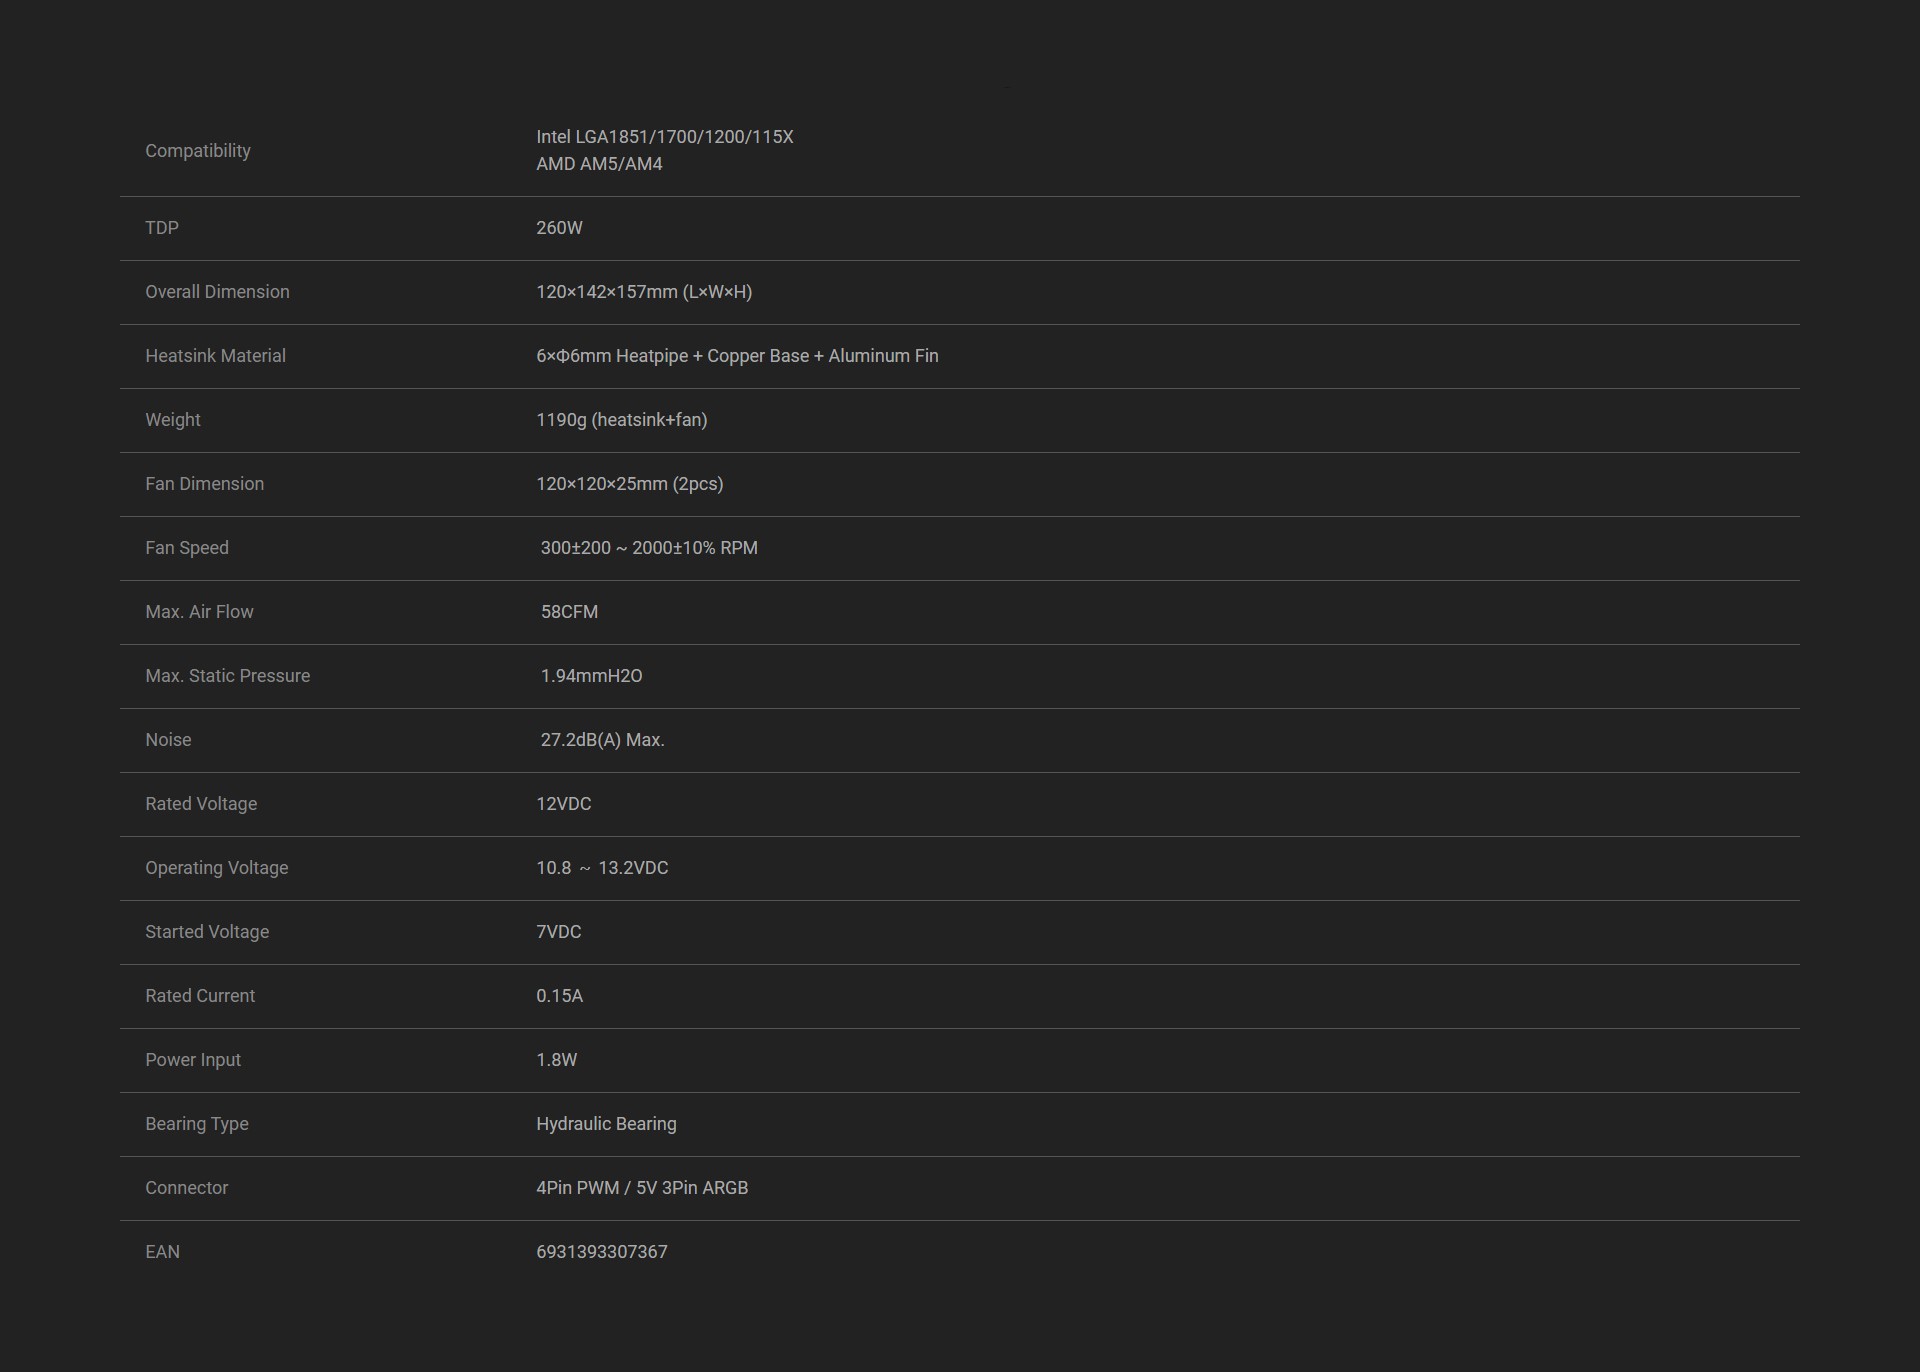Click the 0.15A rated current value
This screenshot has height=1372, width=1920.
click(x=559, y=996)
